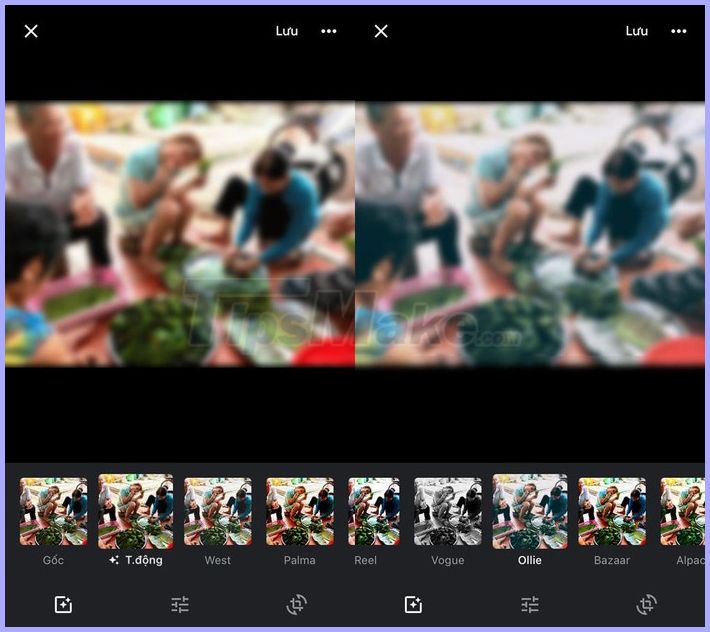Open adjustment sliders icon in right screen
The image size is (710, 632).
[530, 604]
